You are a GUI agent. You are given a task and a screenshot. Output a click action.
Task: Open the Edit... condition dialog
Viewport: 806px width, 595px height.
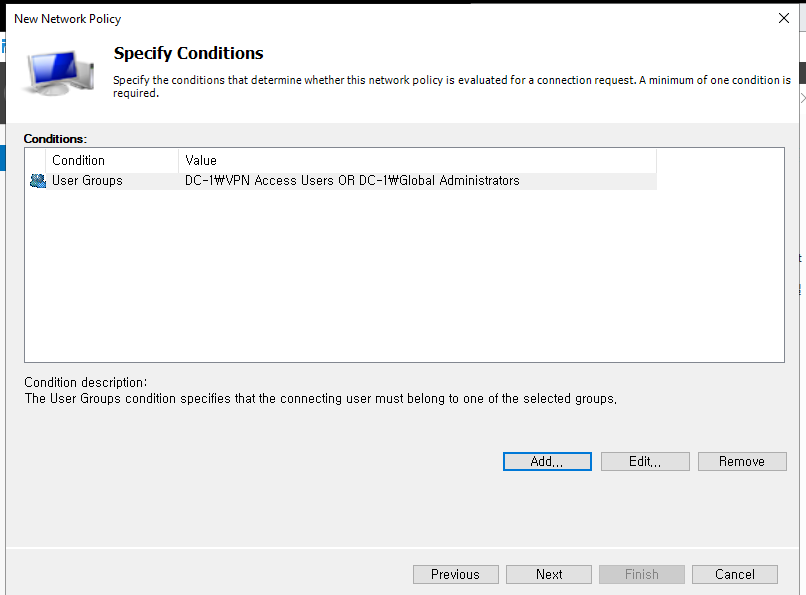[645, 461]
